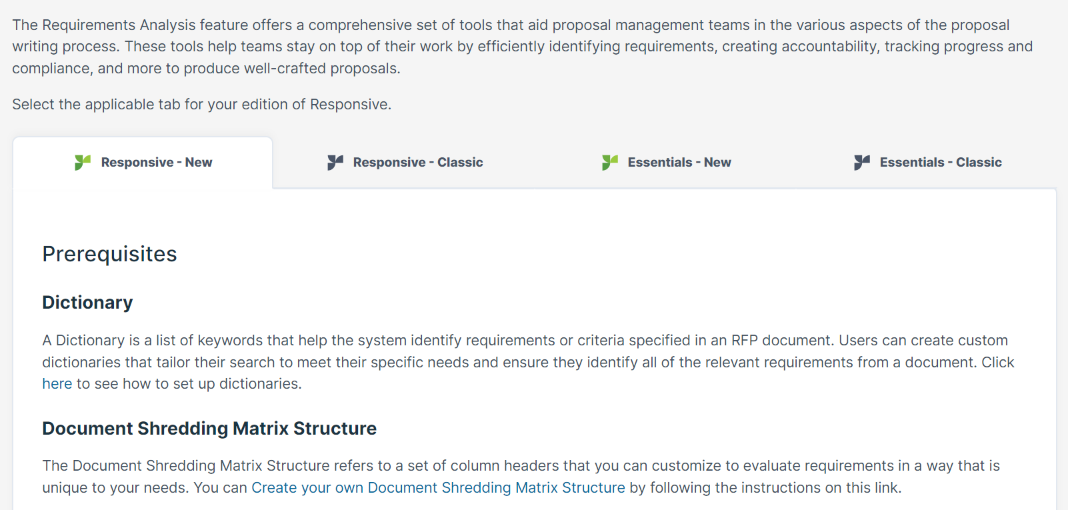Click dark logo icon on Essentials - Classic tab
Screen dimensions: 1068x510
(x=862, y=163)
